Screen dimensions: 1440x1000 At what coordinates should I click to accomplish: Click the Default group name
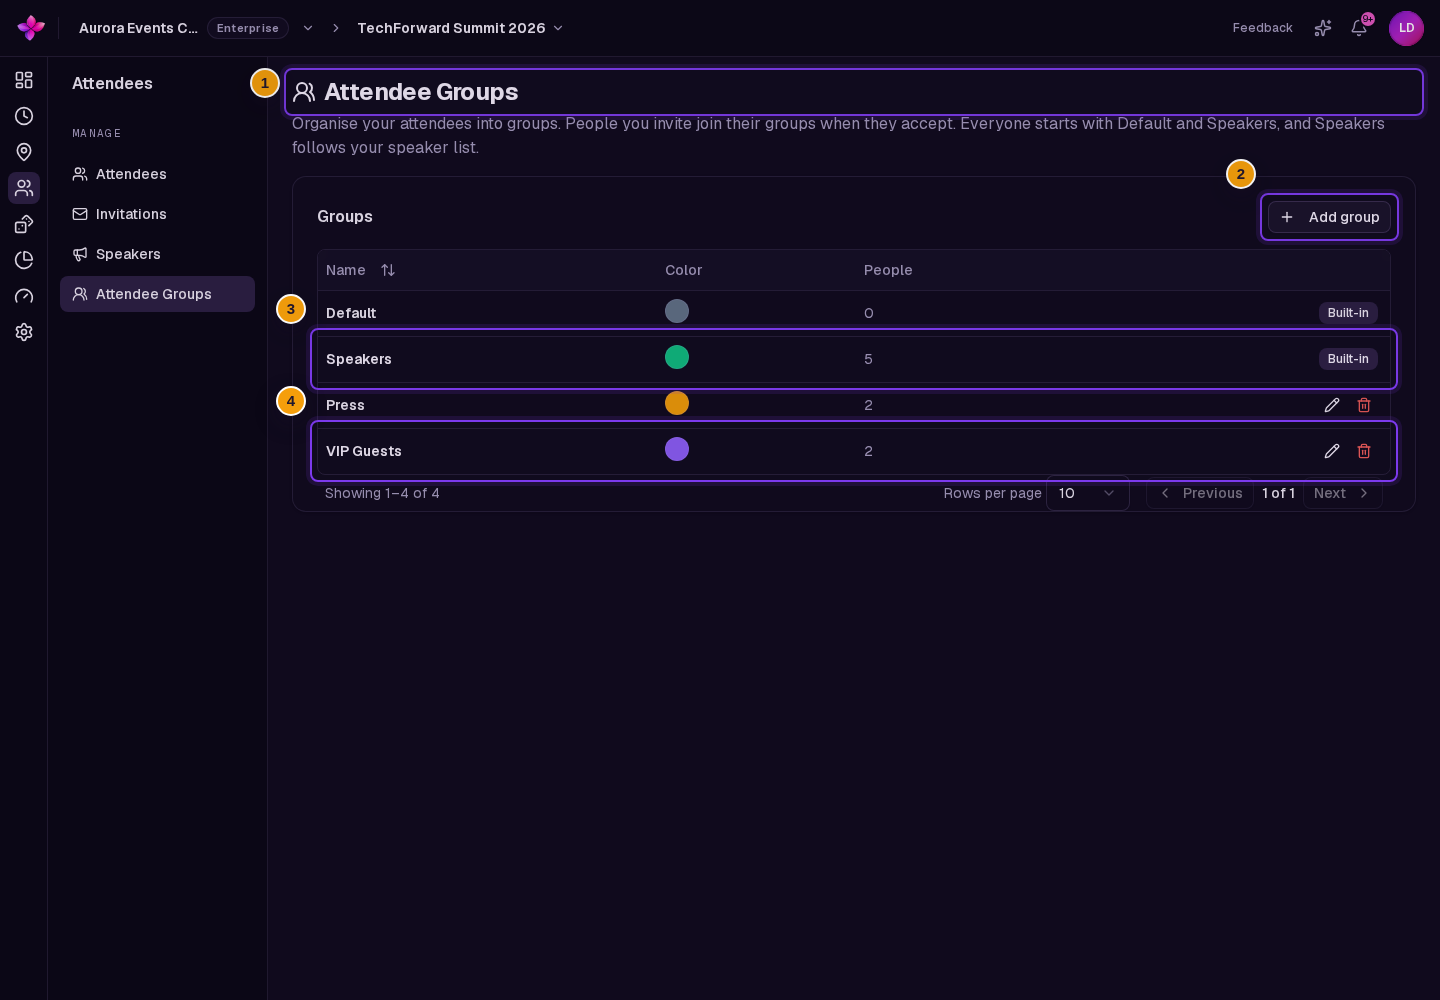[x=351, y=313]
